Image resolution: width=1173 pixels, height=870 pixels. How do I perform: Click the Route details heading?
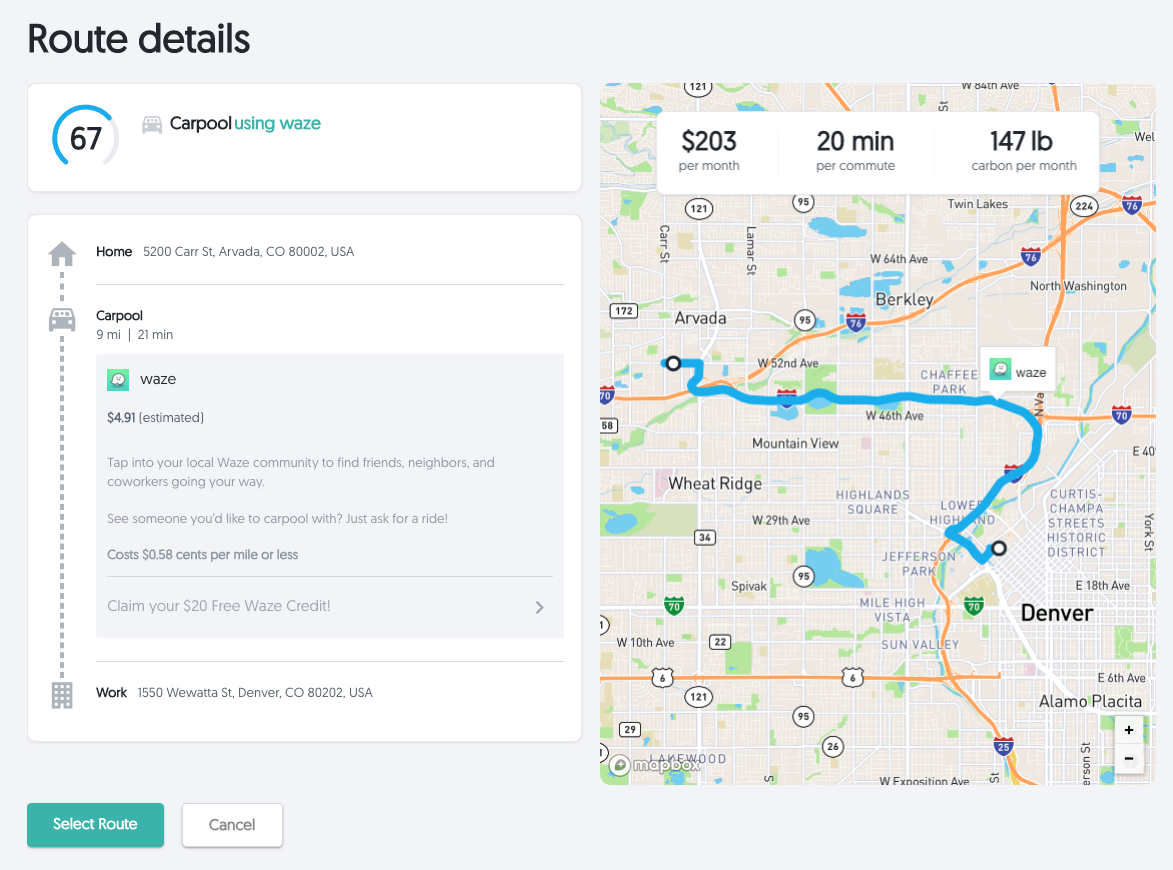(139, 39)
